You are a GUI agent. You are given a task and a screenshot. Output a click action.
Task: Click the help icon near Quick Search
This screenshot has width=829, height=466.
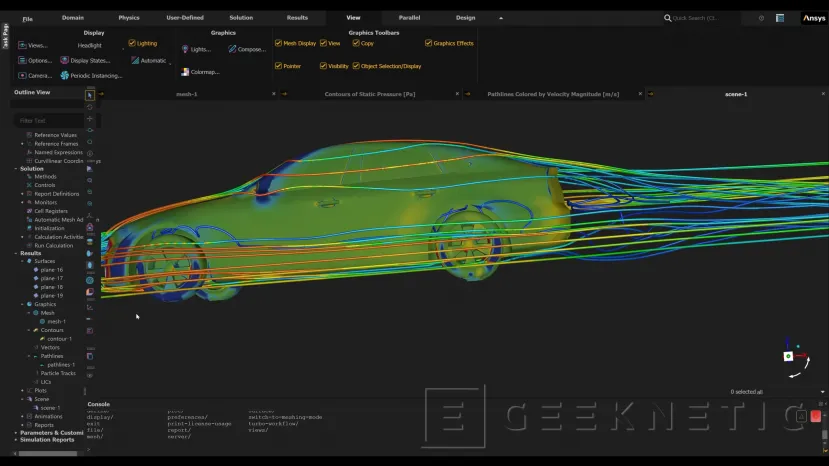(x=761, y=18)
